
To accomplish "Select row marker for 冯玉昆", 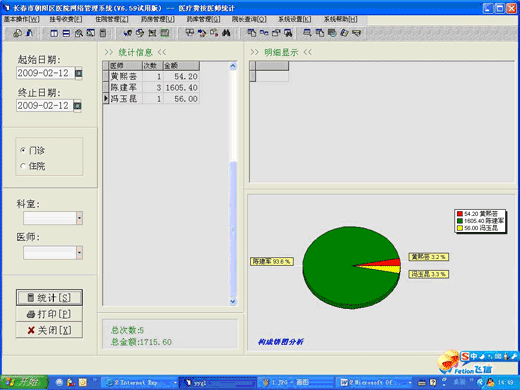I will pyautogui.click(x=106, y=99).
